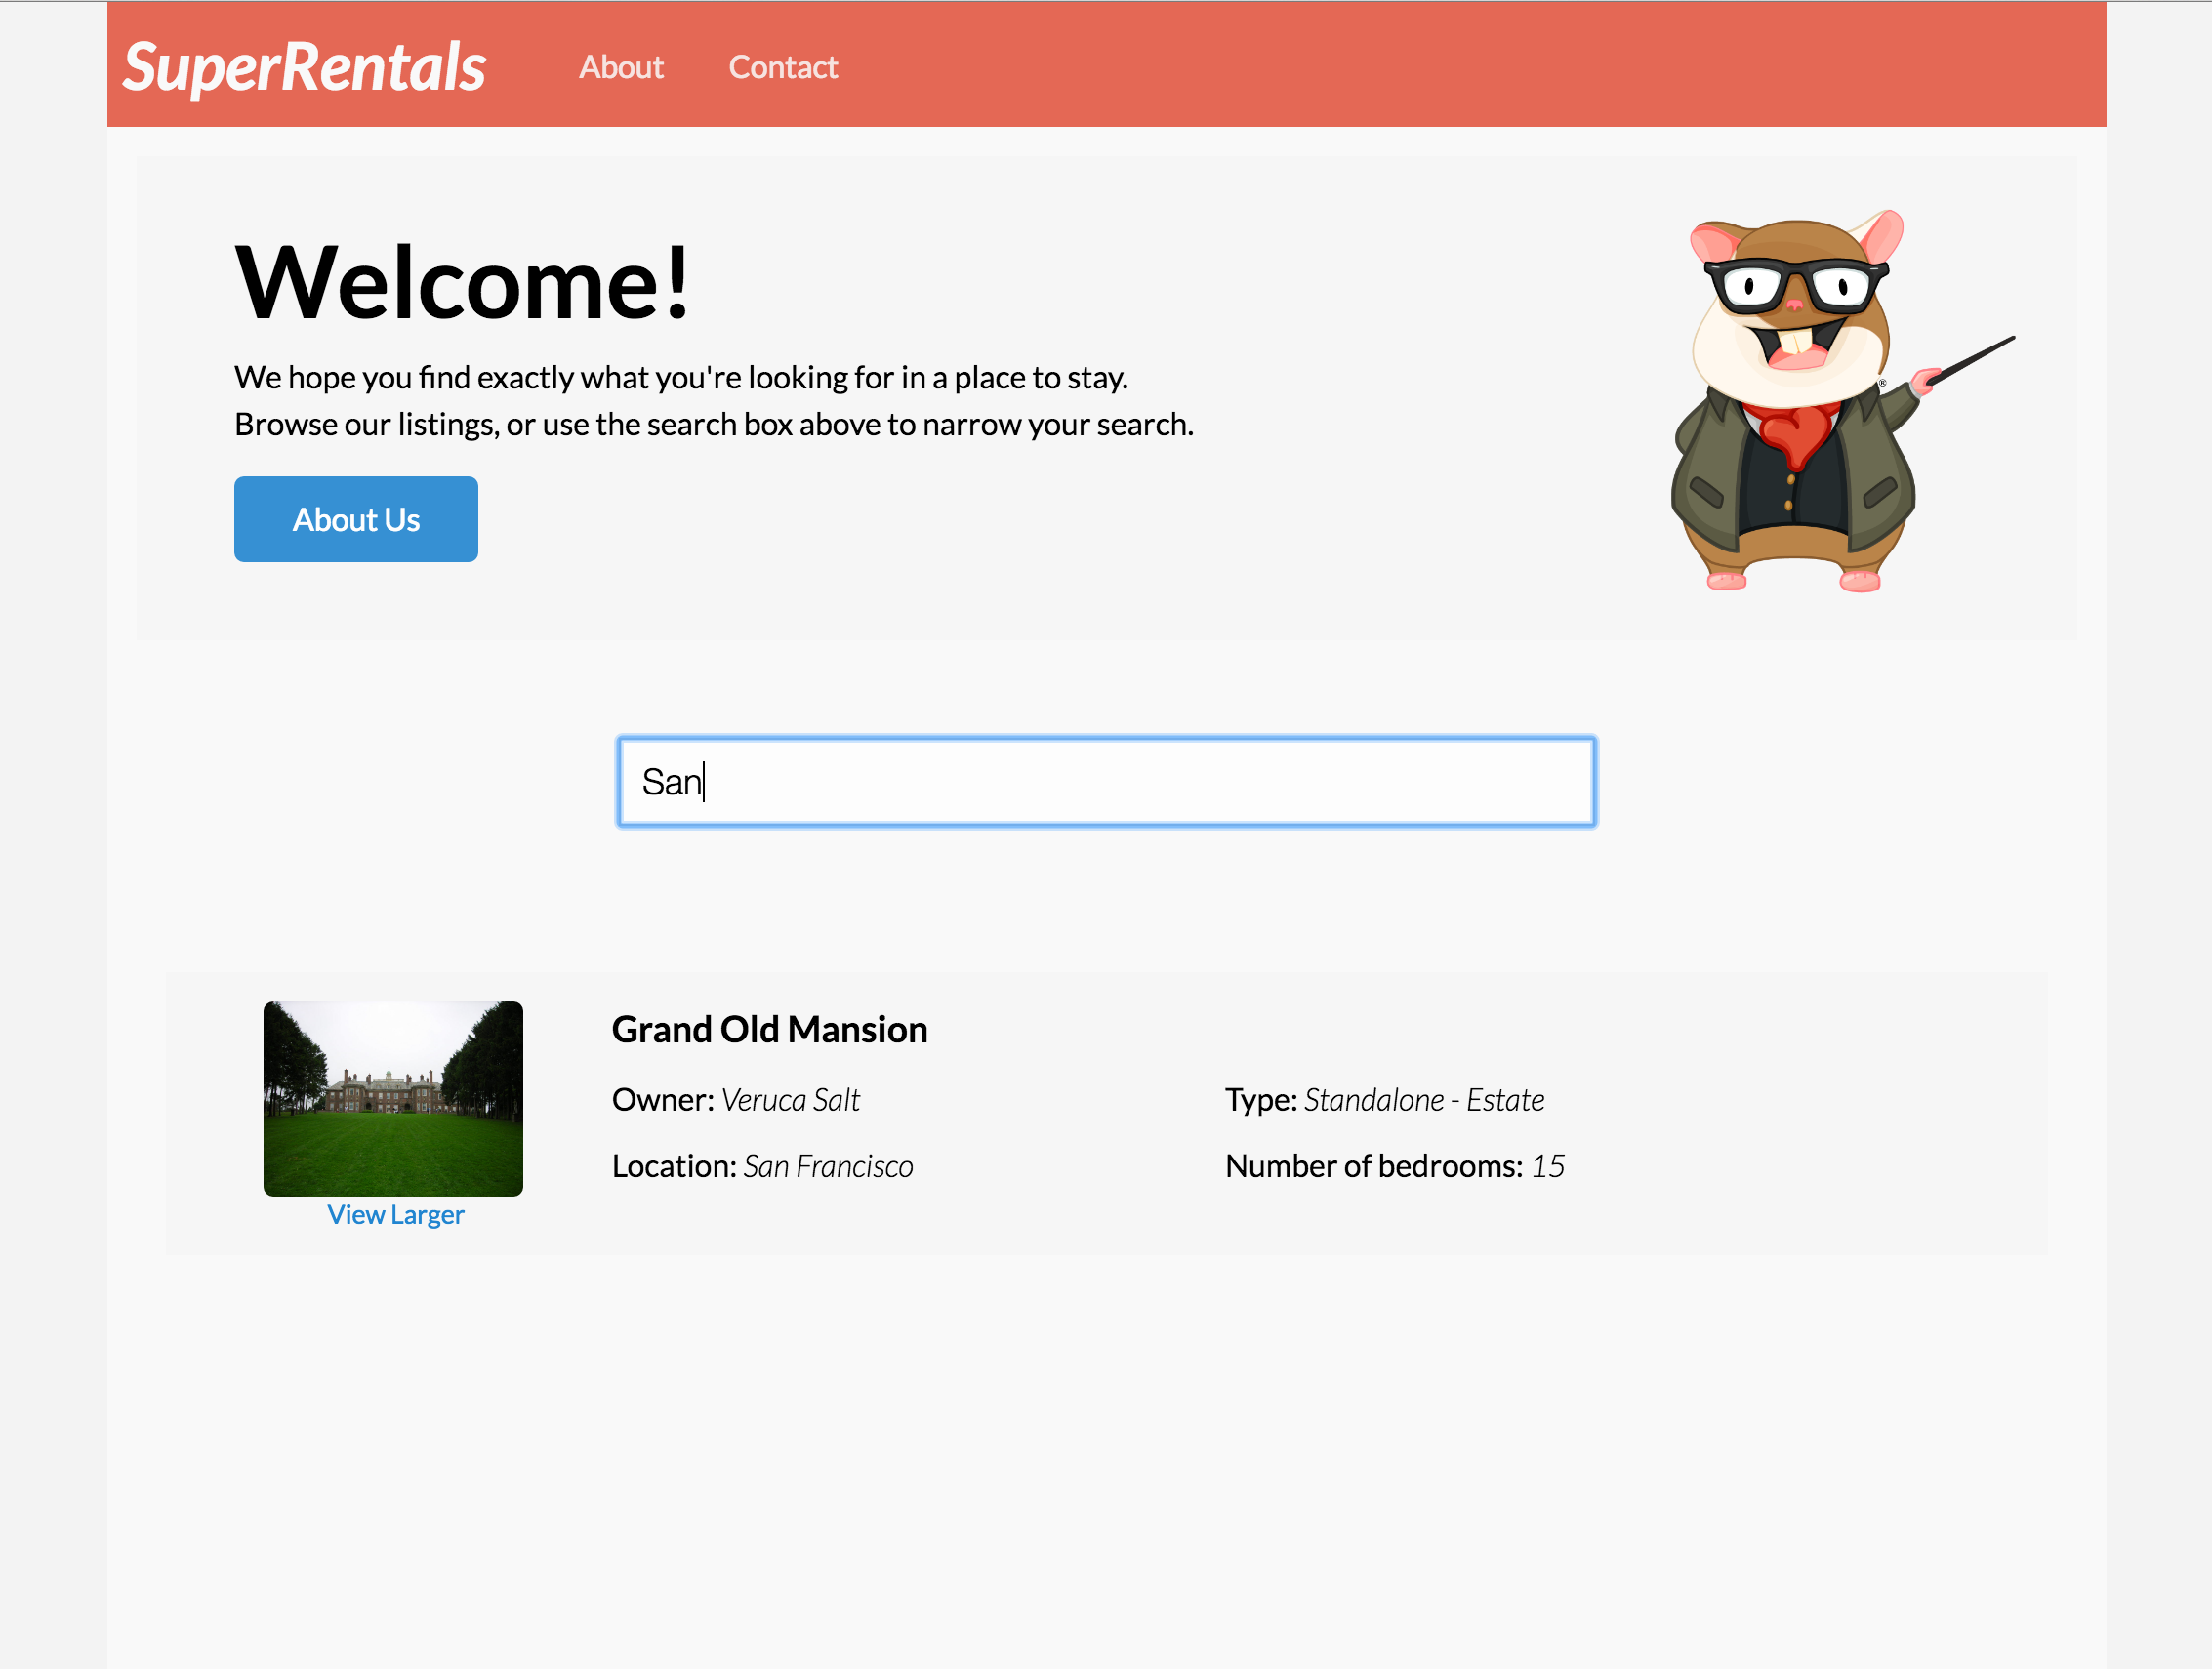Click the Welcome! heading

462,283
